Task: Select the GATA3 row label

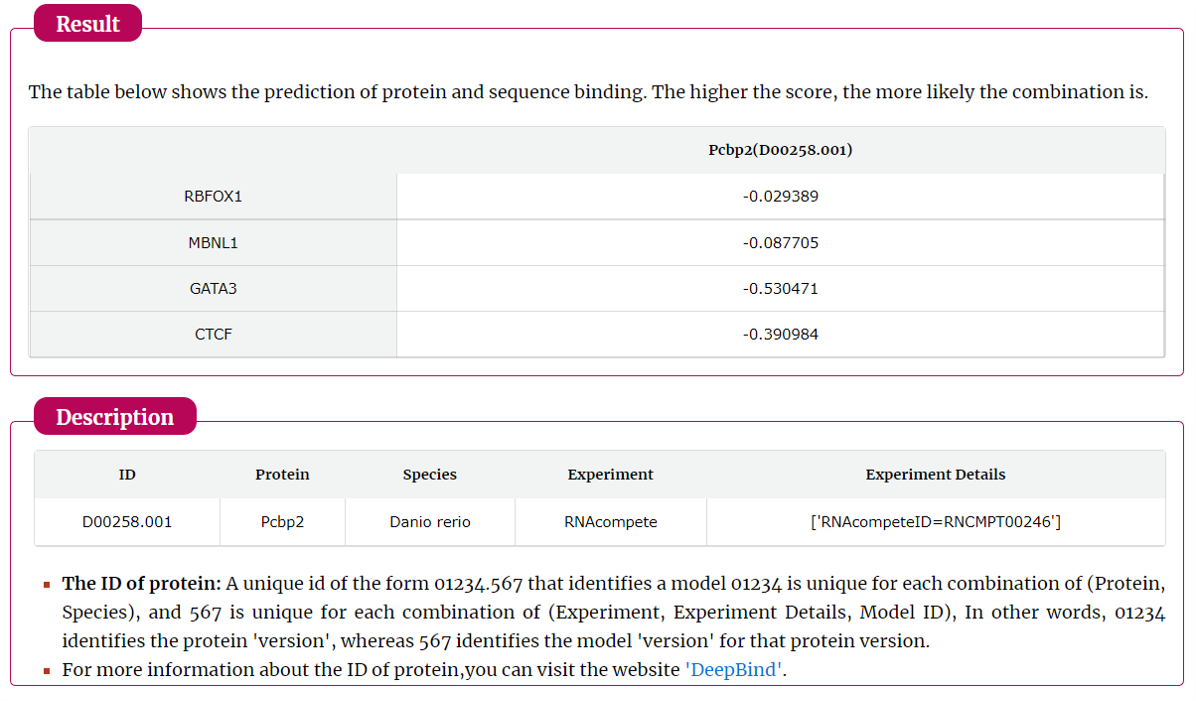Action: click(x=213, y=289)
